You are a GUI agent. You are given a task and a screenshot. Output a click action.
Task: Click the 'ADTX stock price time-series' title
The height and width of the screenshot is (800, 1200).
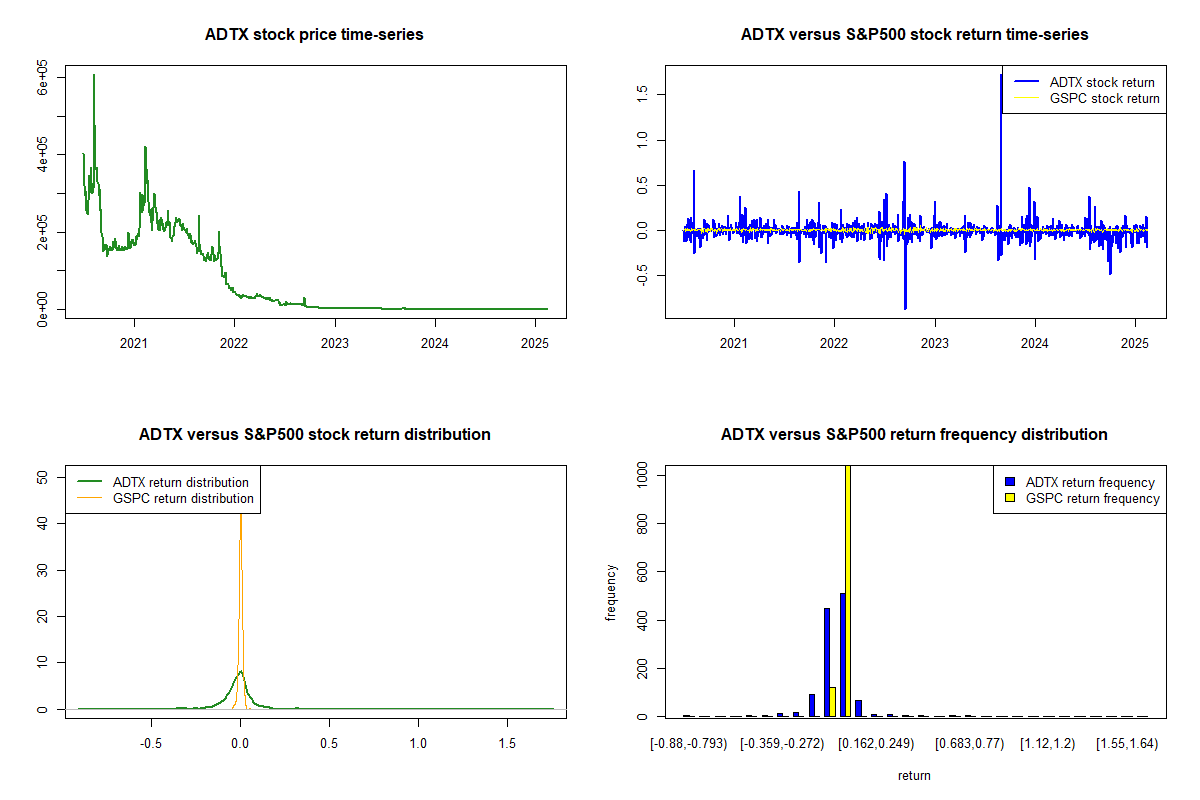[x=314, y=35]
